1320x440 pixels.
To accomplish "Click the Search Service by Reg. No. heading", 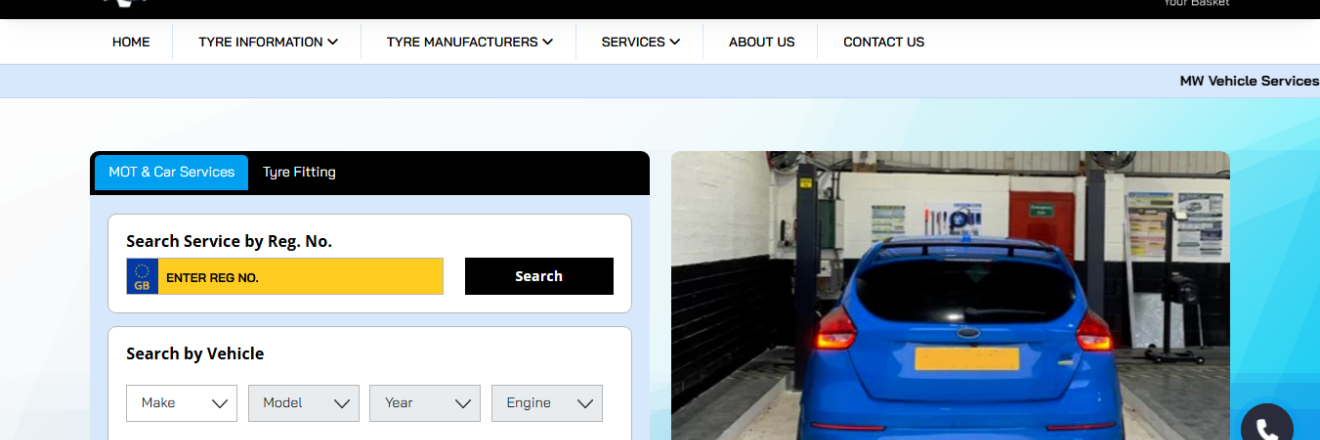I will click(x=229, y=241).
